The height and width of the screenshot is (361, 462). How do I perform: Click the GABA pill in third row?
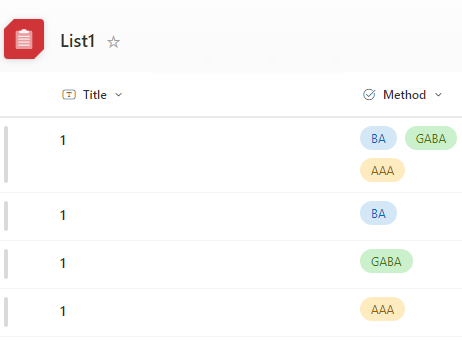coord(386,261)
